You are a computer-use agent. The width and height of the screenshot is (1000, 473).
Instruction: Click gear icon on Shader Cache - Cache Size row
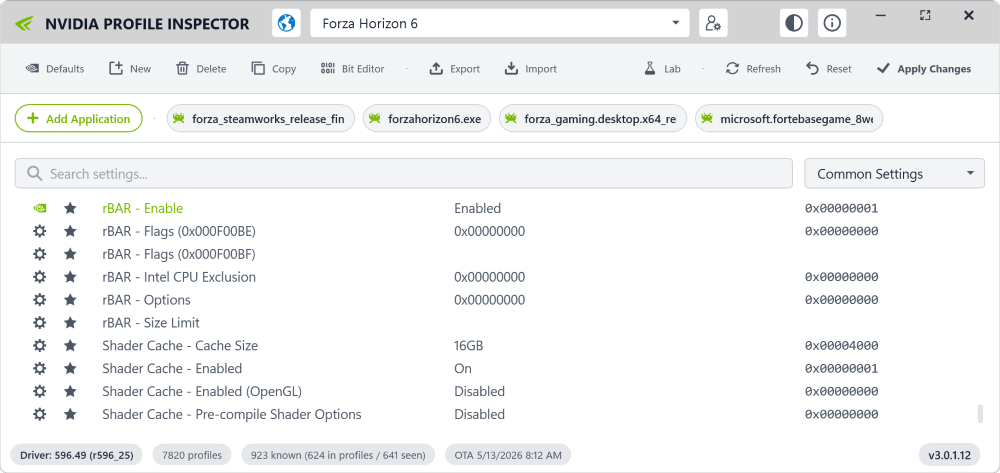40,346
